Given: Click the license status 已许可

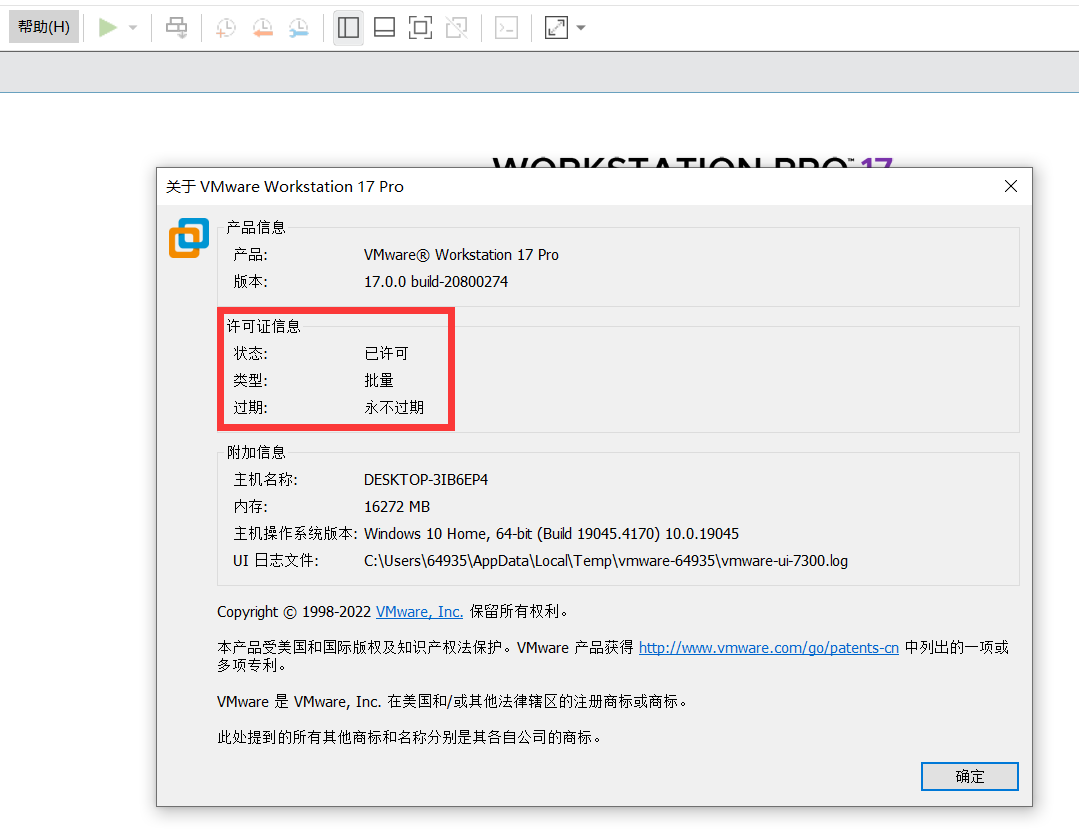Looking at the screenshot, I should click(x=386, y=354).
